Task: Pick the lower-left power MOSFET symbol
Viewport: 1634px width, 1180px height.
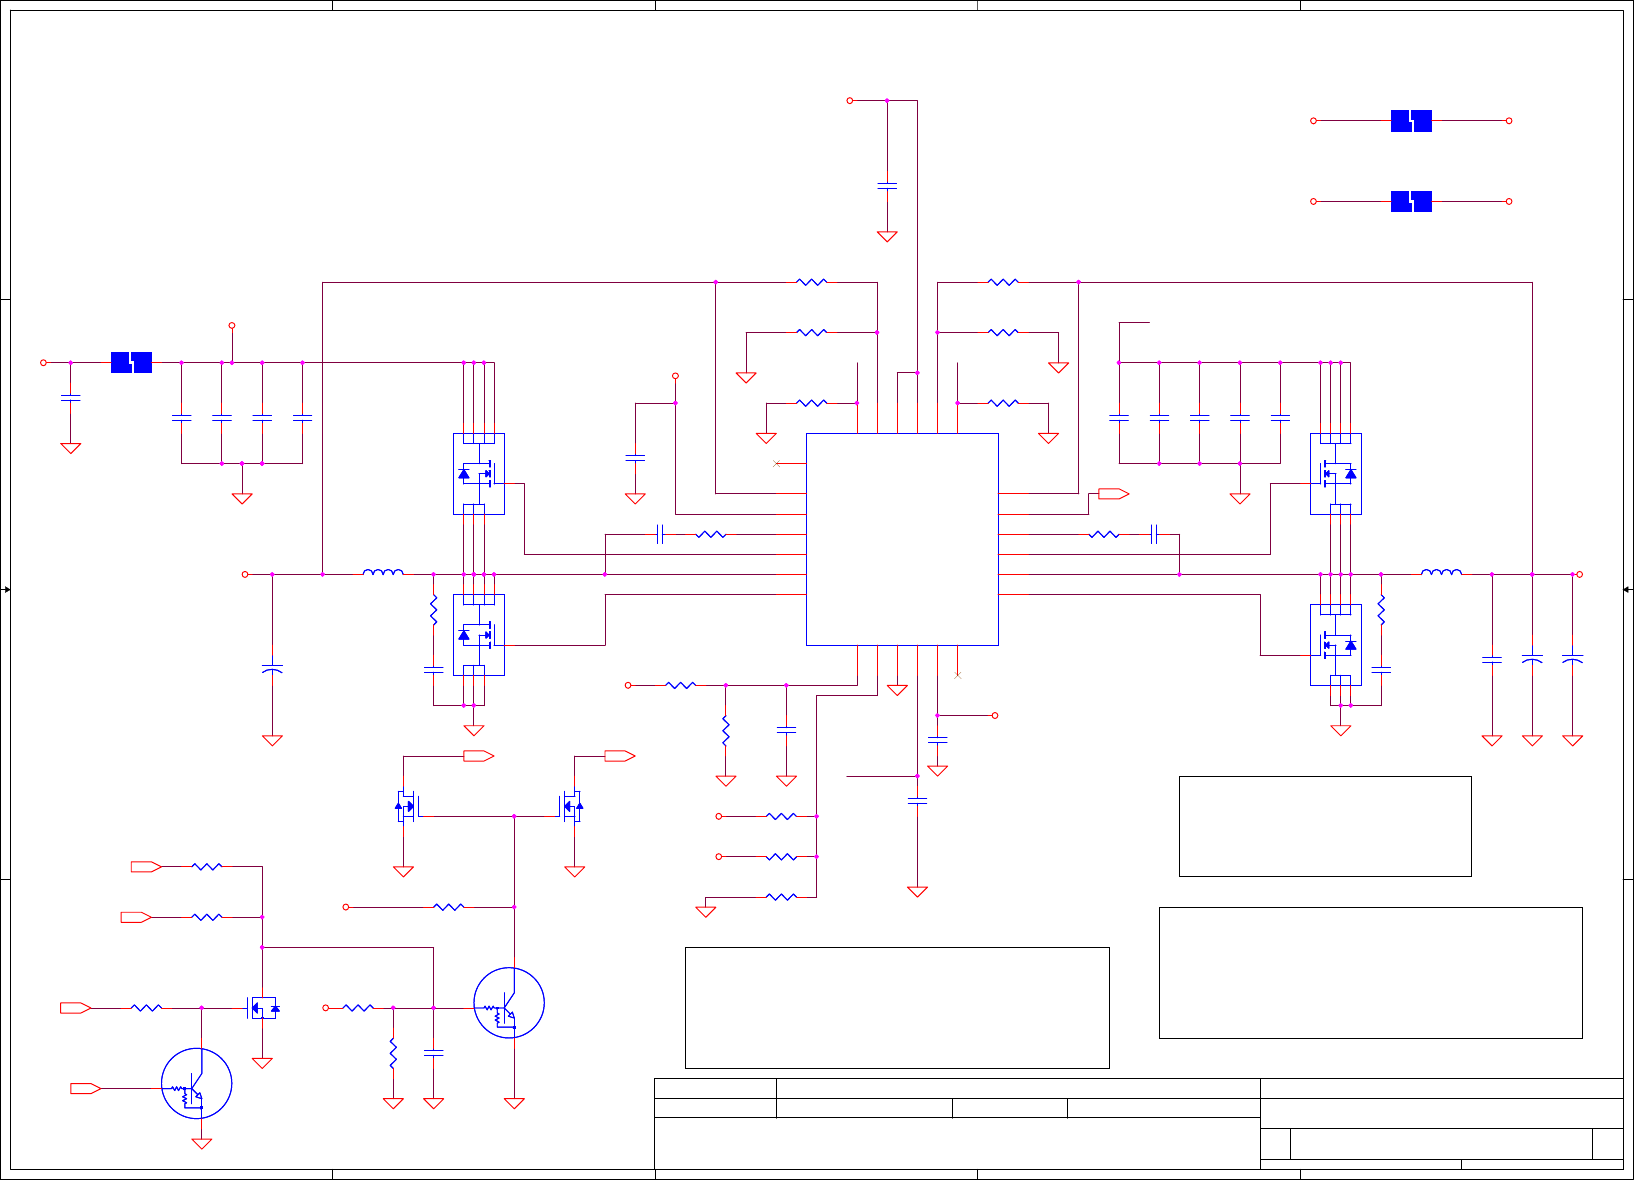Action: tap(479, 635)
